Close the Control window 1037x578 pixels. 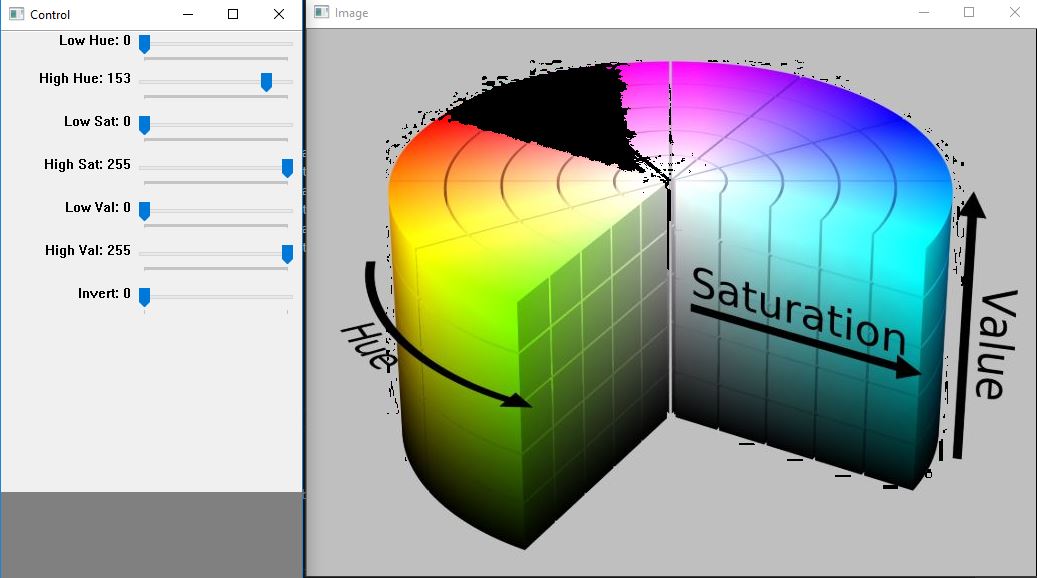279,14
